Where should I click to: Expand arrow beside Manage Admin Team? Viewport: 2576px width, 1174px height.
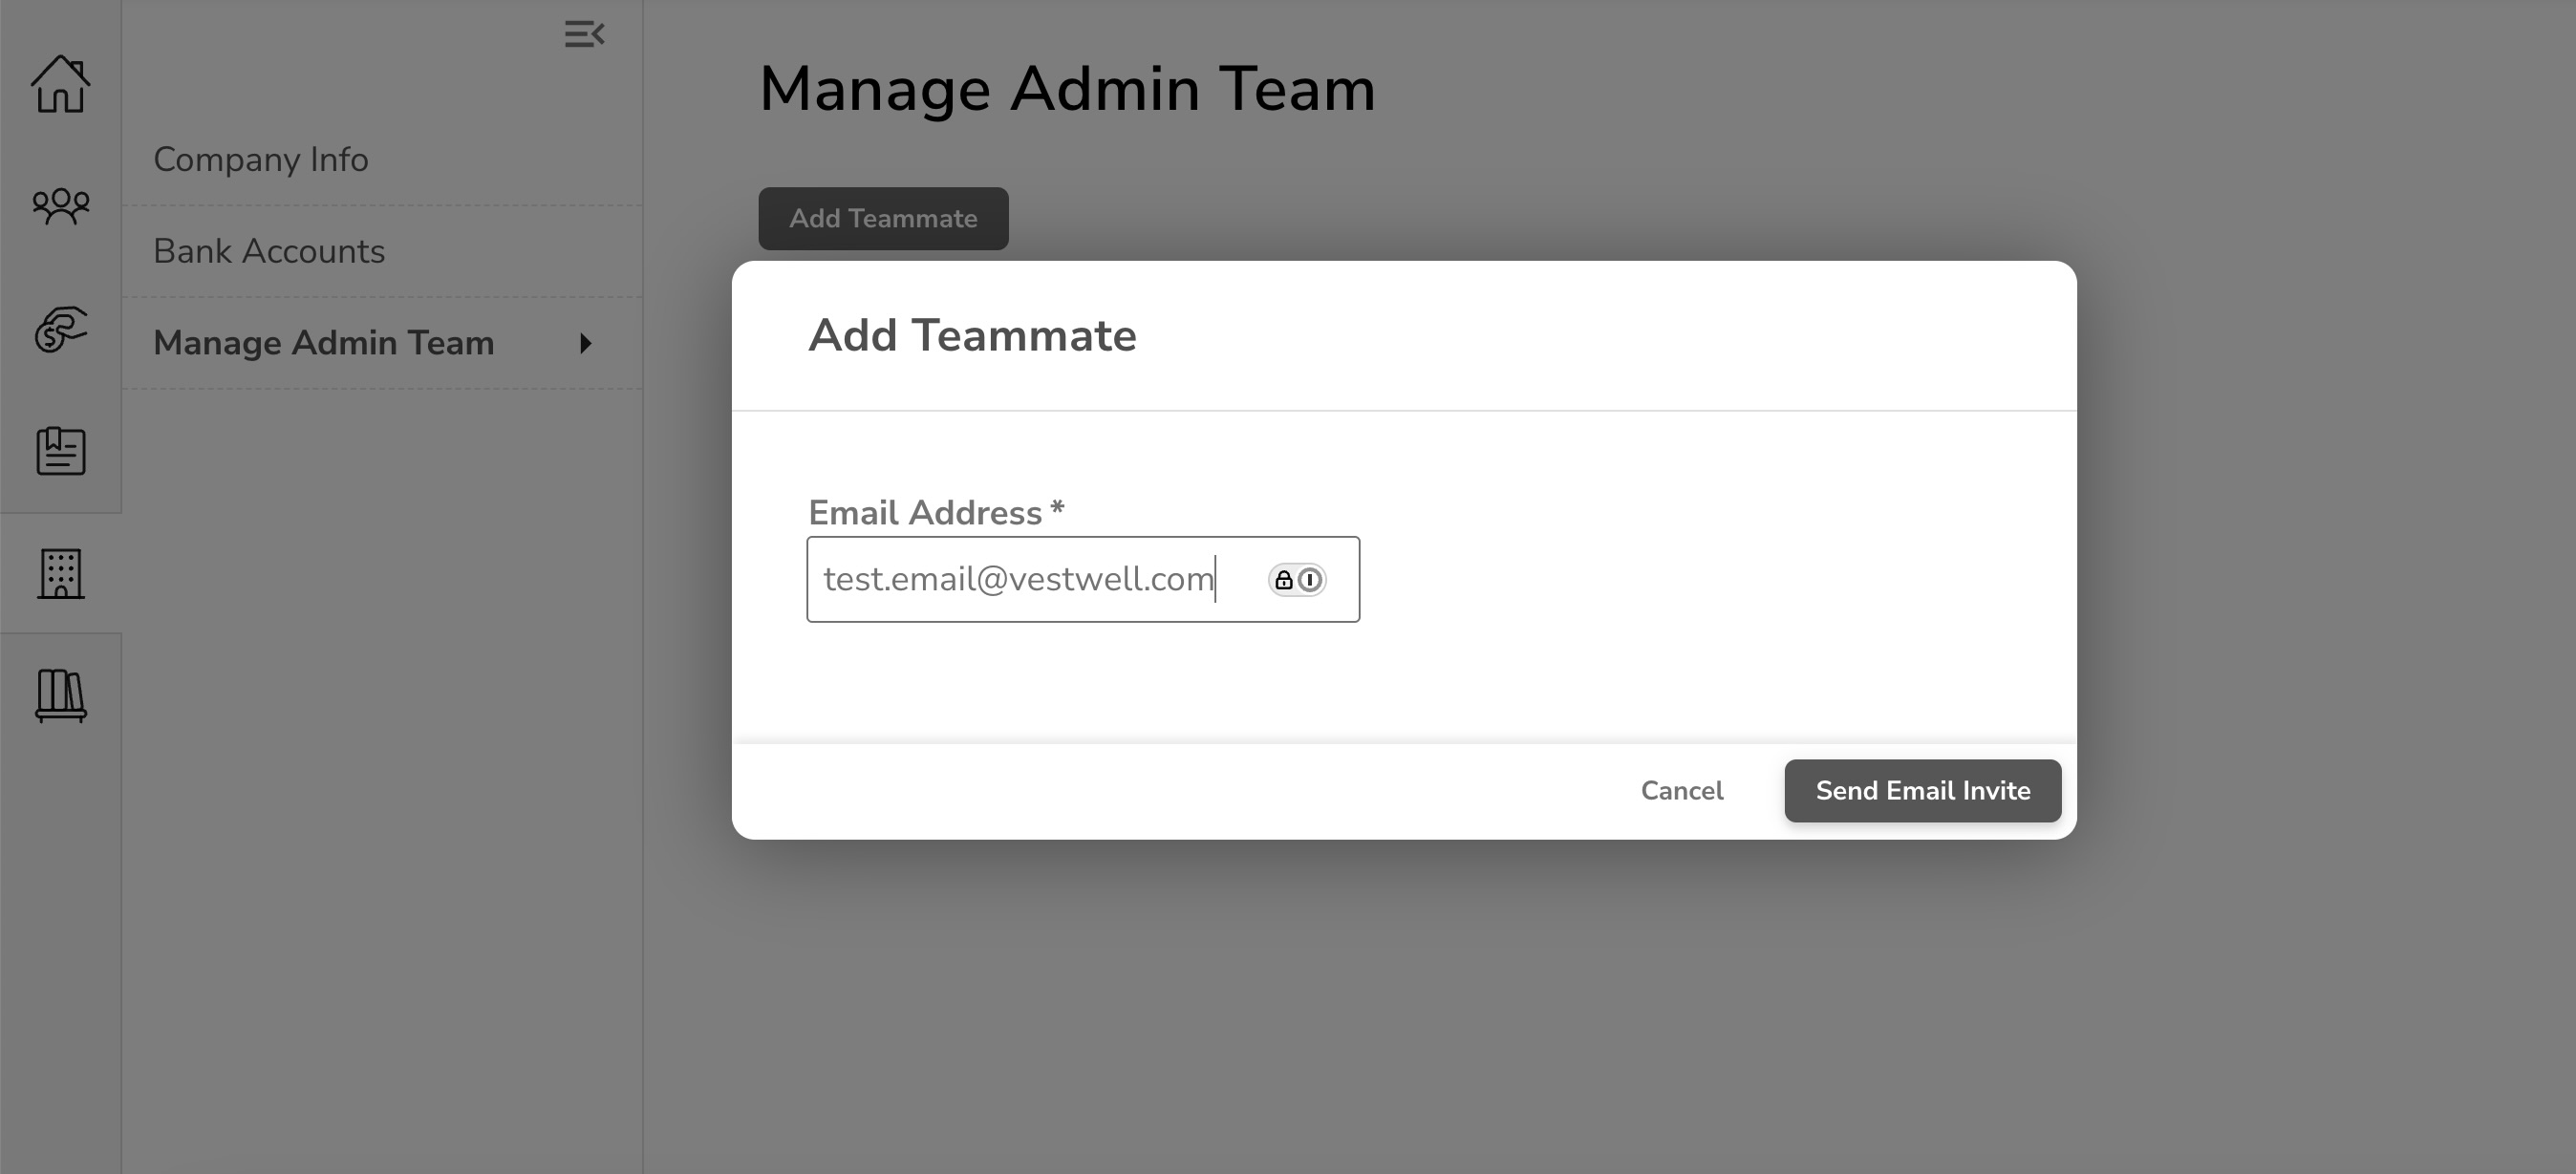586,344
